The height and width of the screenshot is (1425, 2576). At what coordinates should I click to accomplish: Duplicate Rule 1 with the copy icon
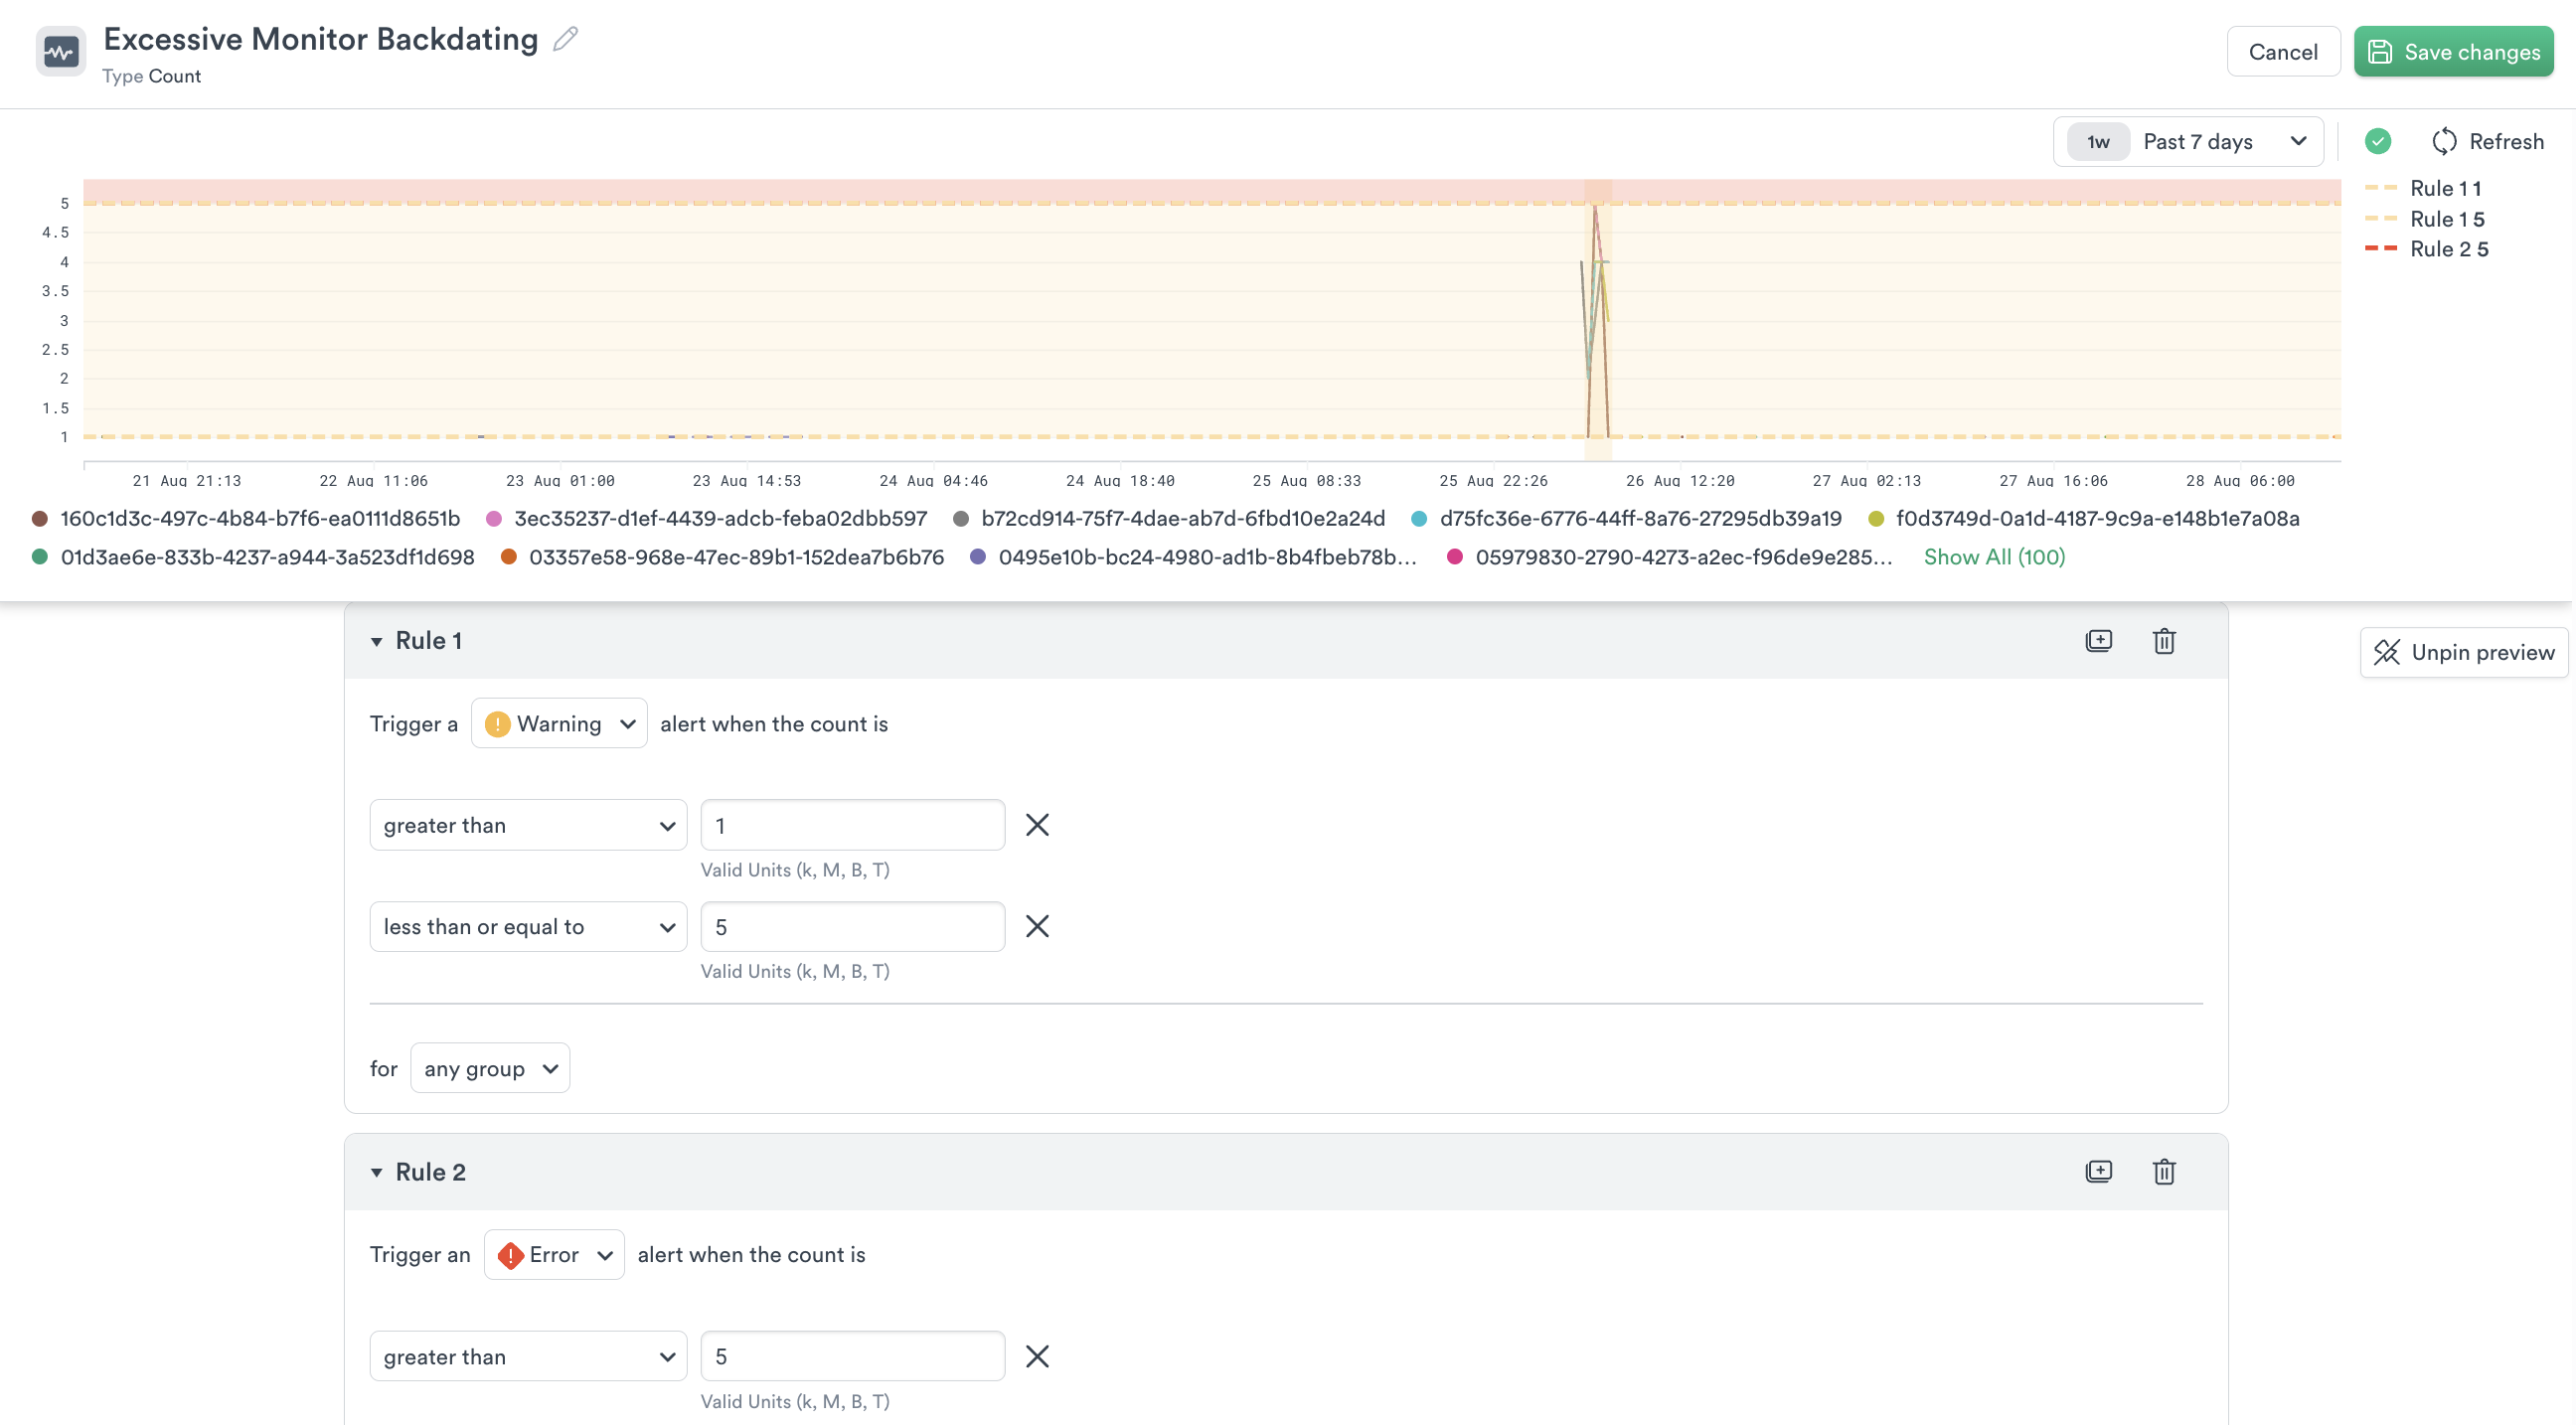2098,641
